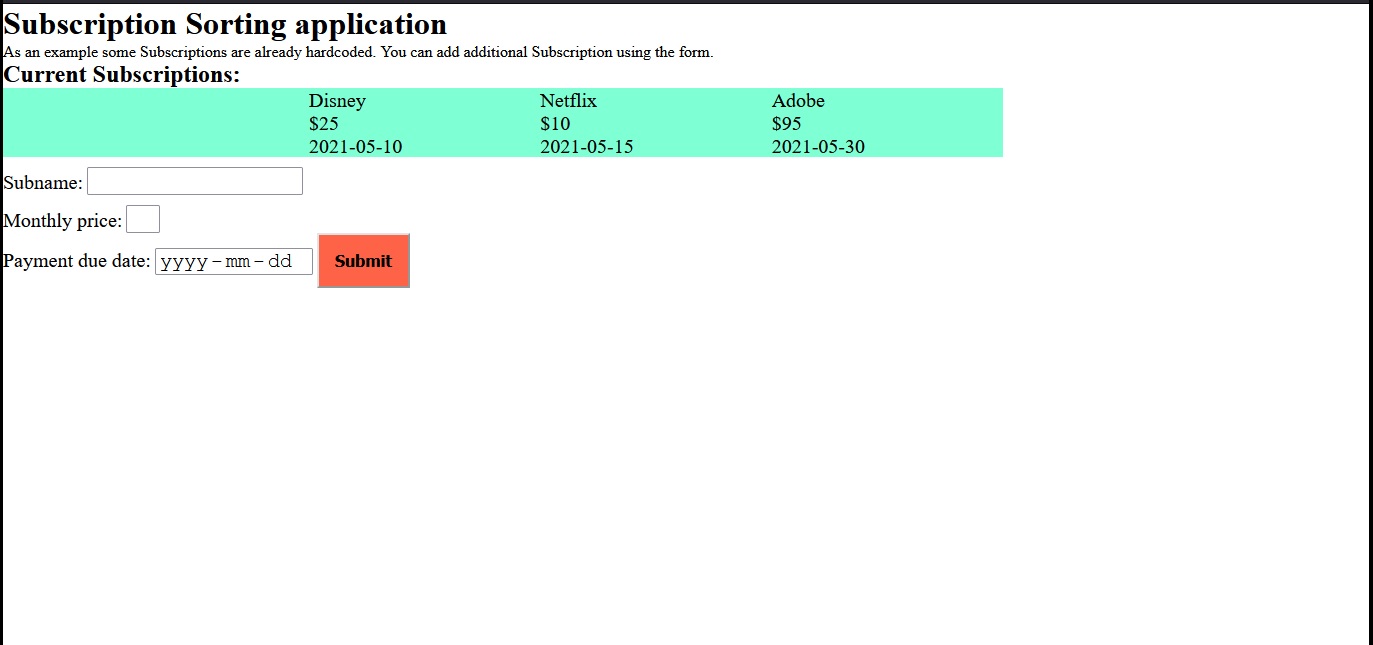The image size is (1373, 645).
Task: Select the $95 Adobe price
Action: pos(787,123)
